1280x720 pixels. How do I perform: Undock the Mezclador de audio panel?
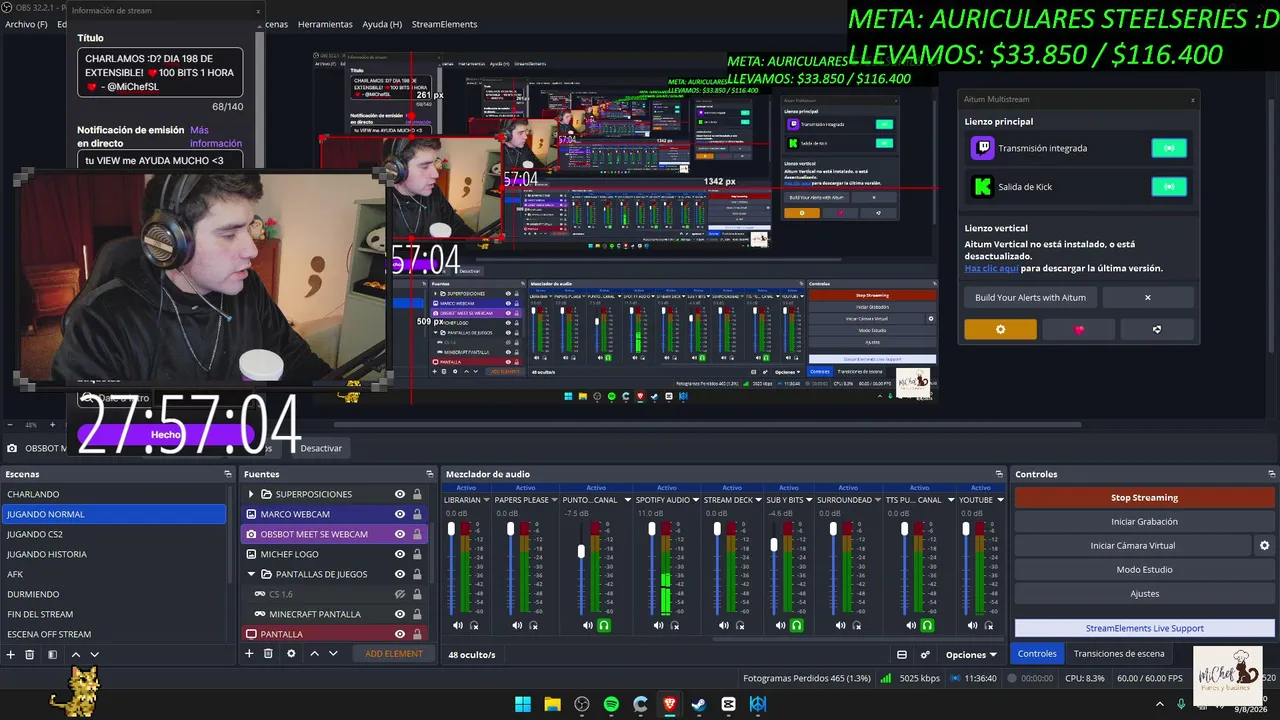[998, 474]
